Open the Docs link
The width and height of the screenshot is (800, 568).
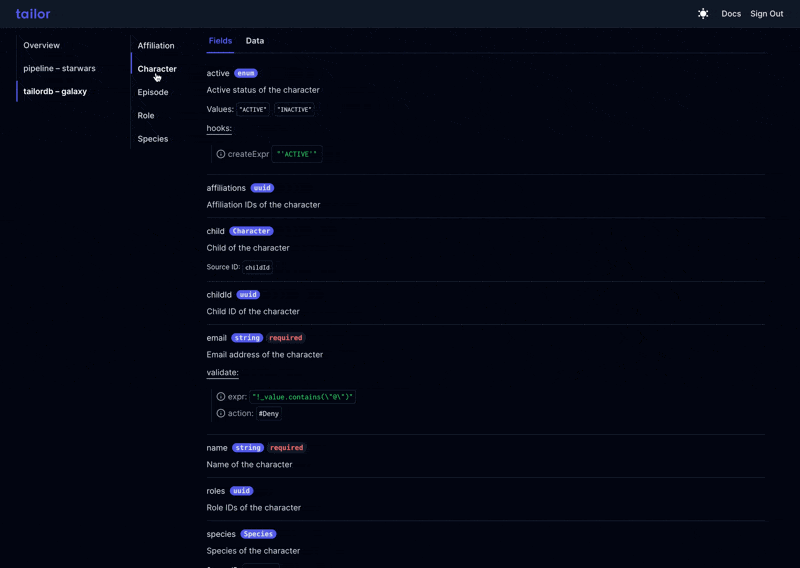[731, 14]
